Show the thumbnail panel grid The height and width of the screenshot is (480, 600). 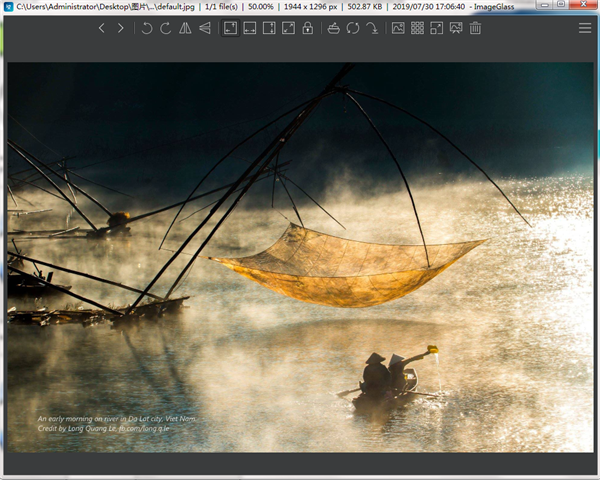(x=417, y=28)
